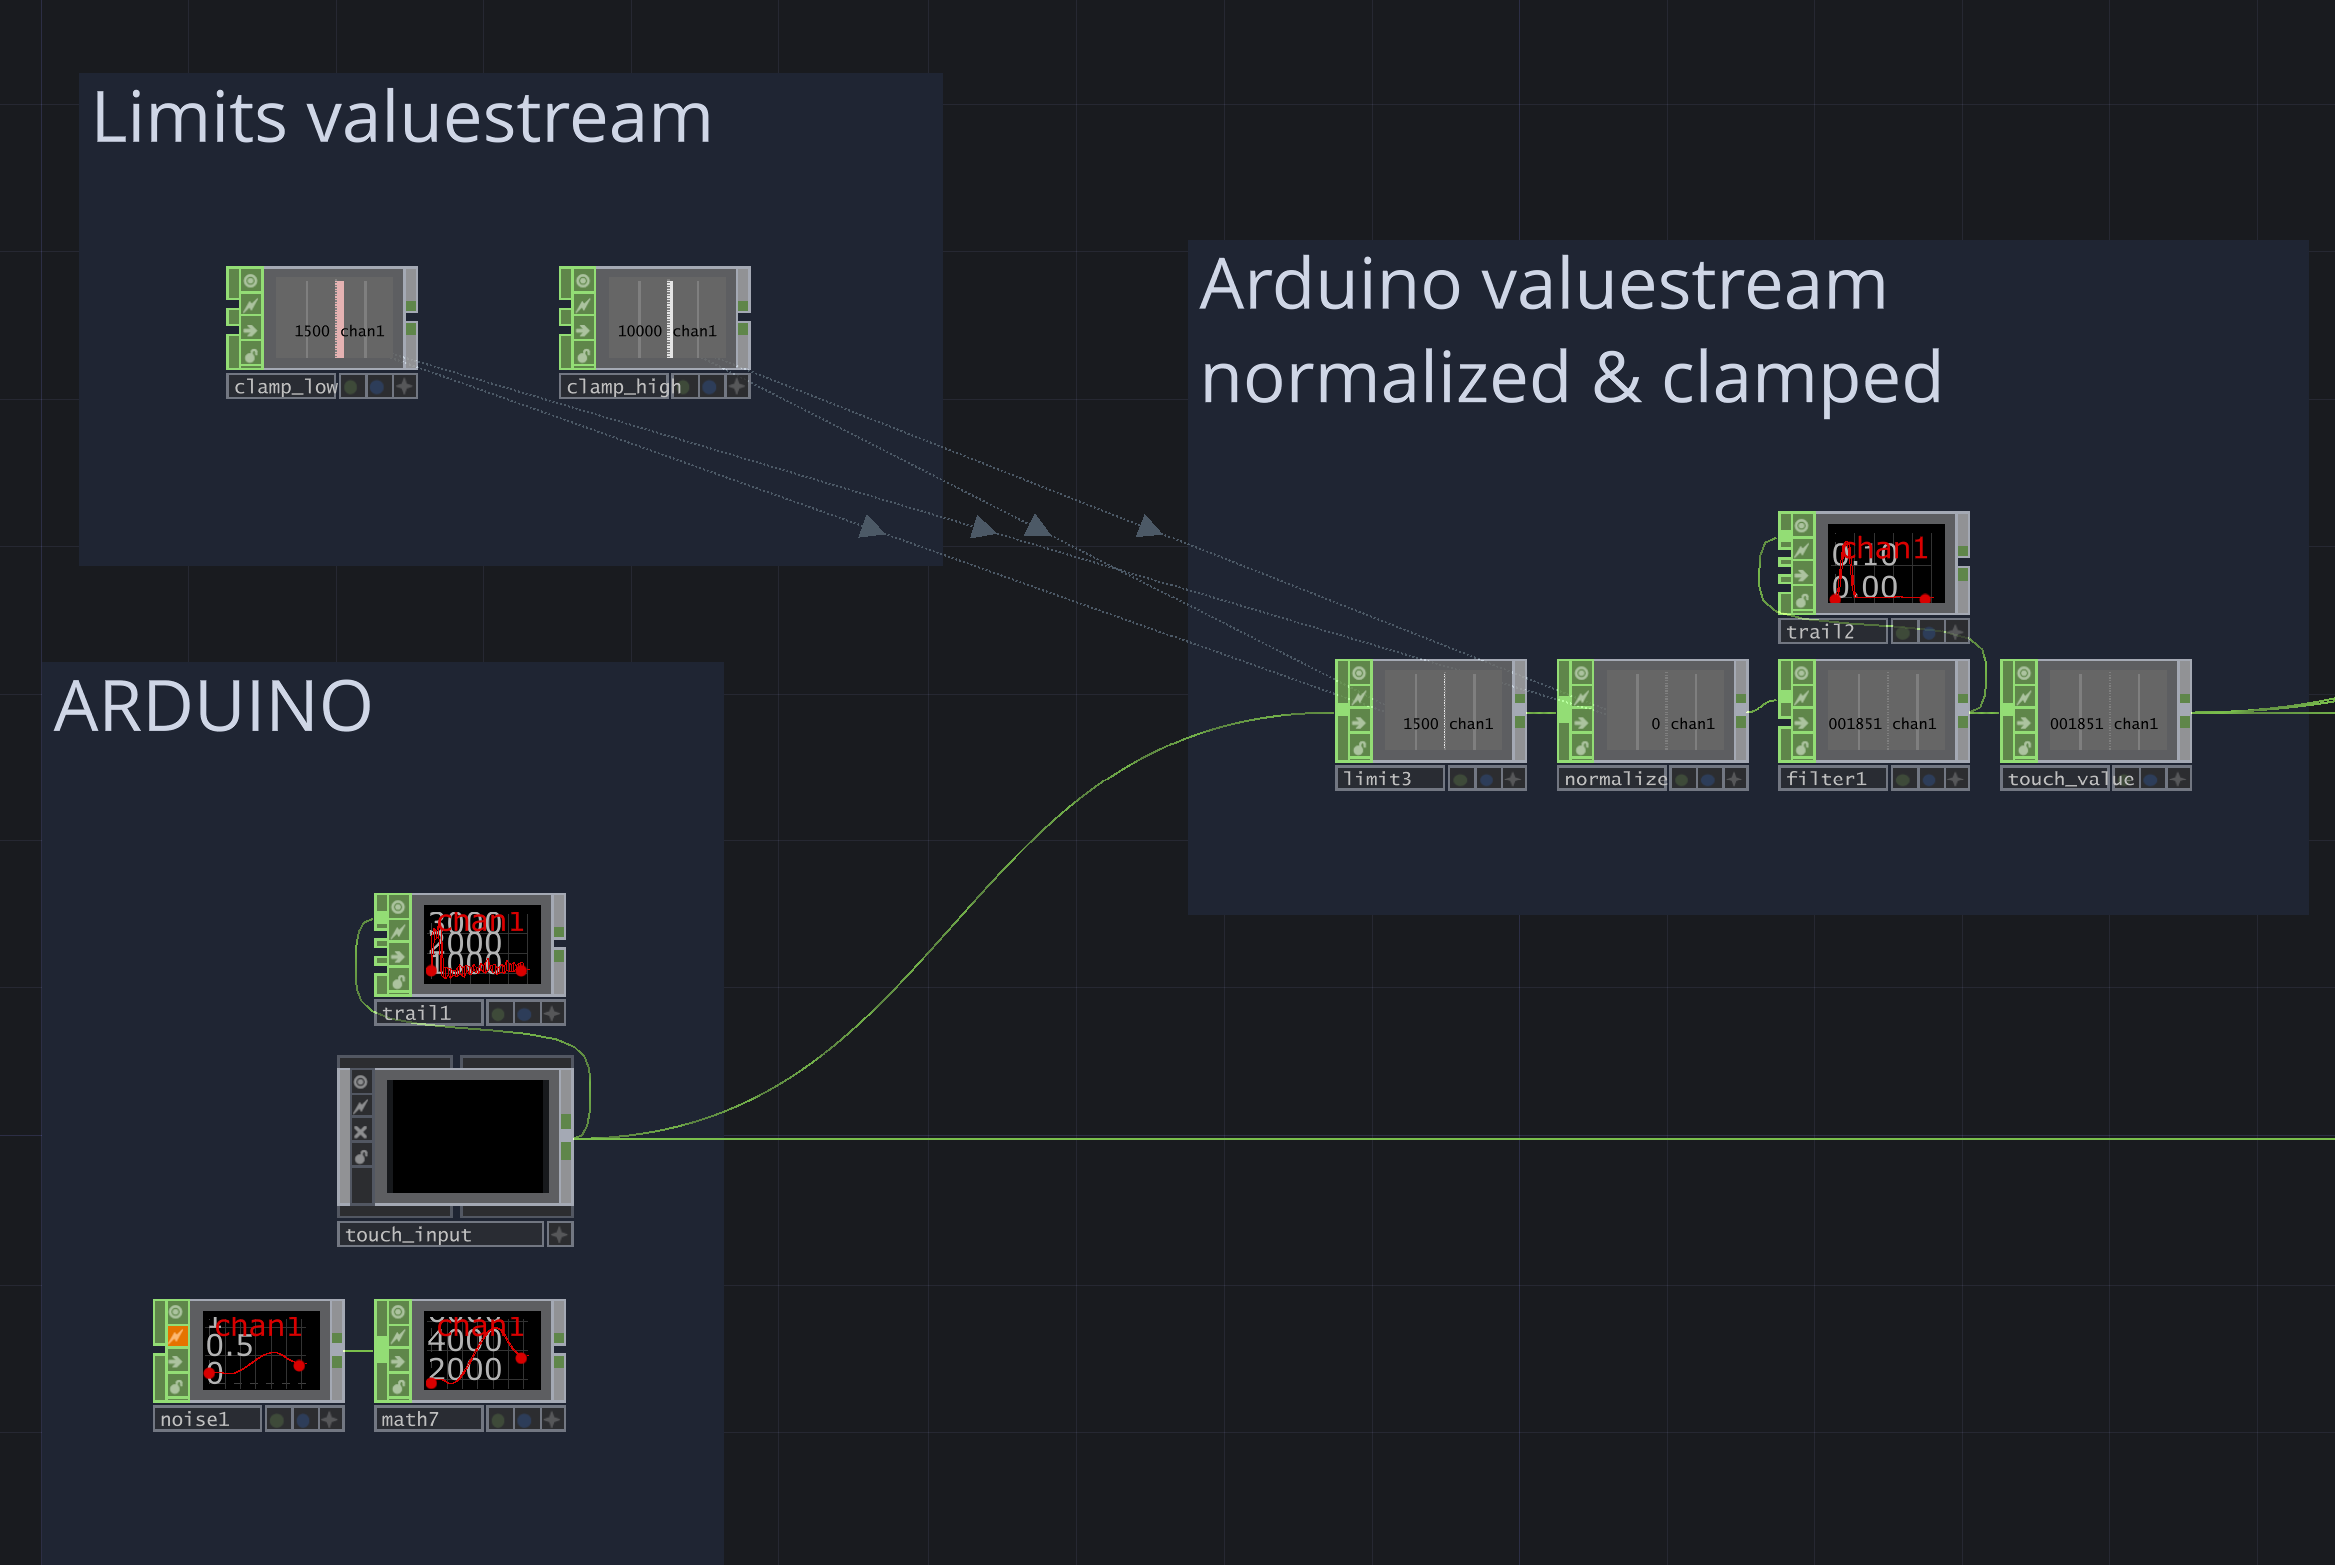
Task: Toggle blue display flag on clamp_low
Action: tap(378, 387)
